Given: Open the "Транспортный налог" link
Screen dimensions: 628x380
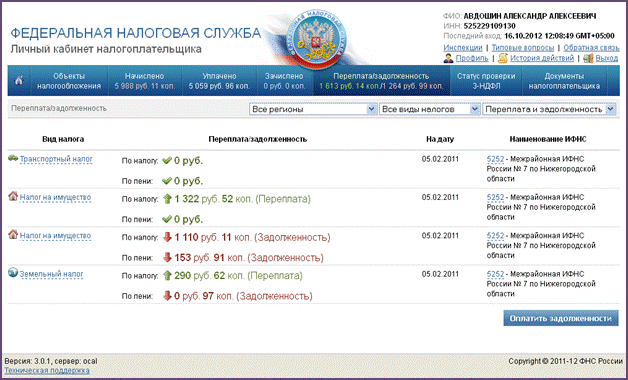Looking at the screenshot, I should pyautogui.click(x=56, y=159).
